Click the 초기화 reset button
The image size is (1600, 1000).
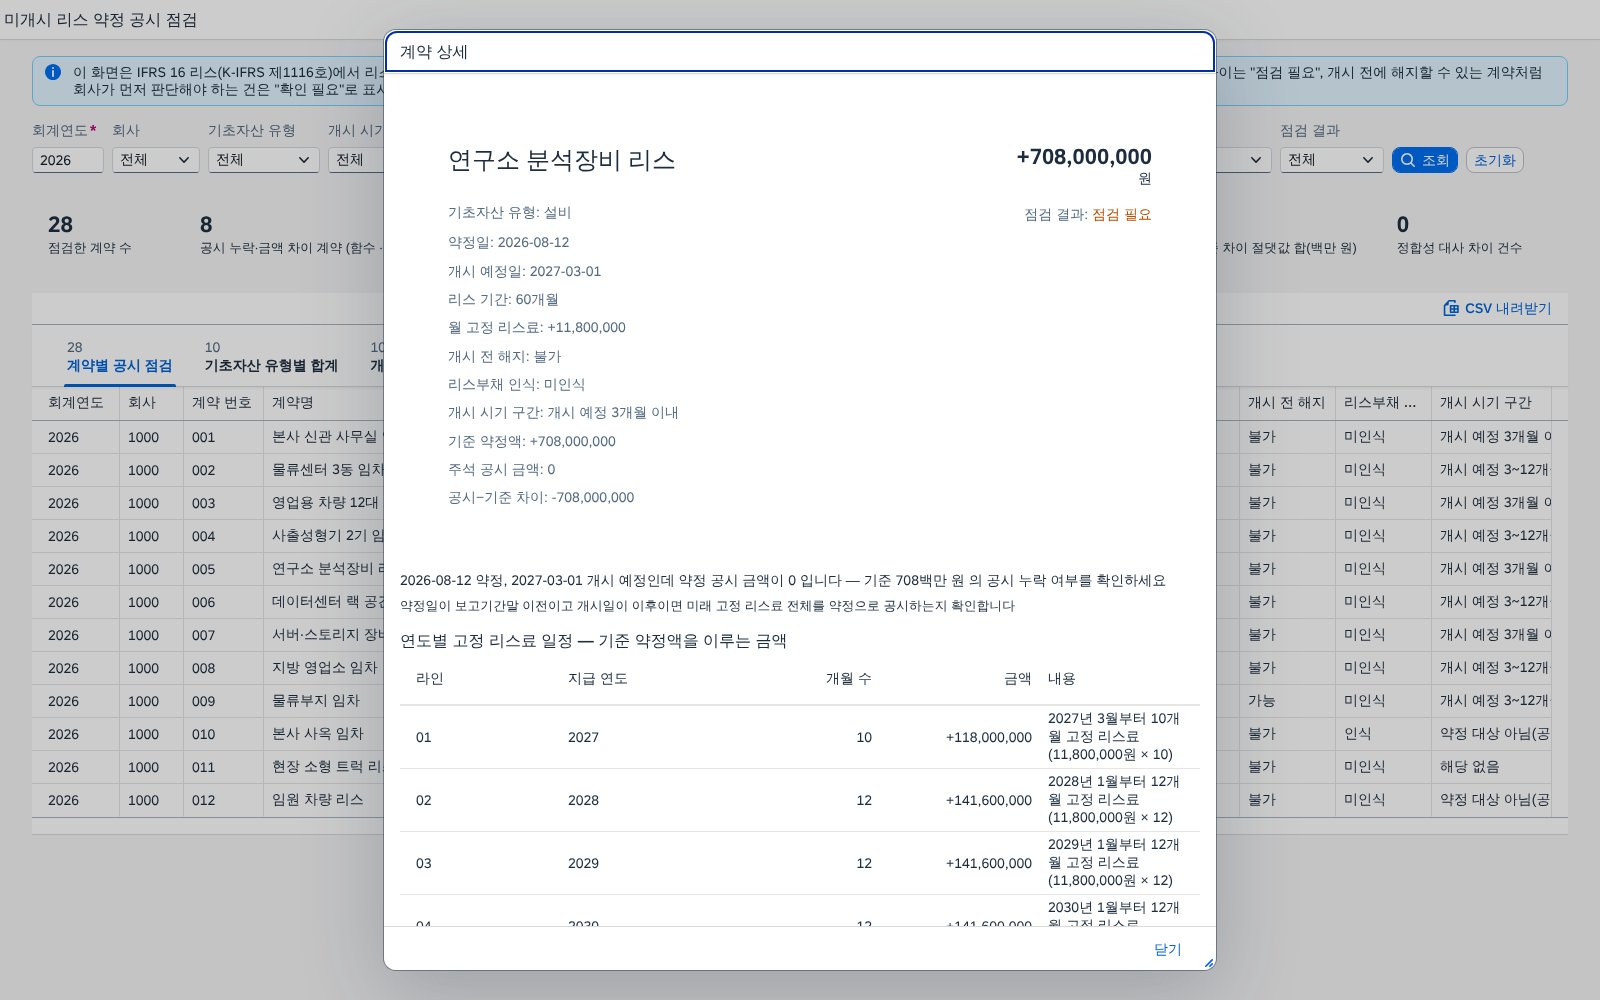pos(1494,160)
